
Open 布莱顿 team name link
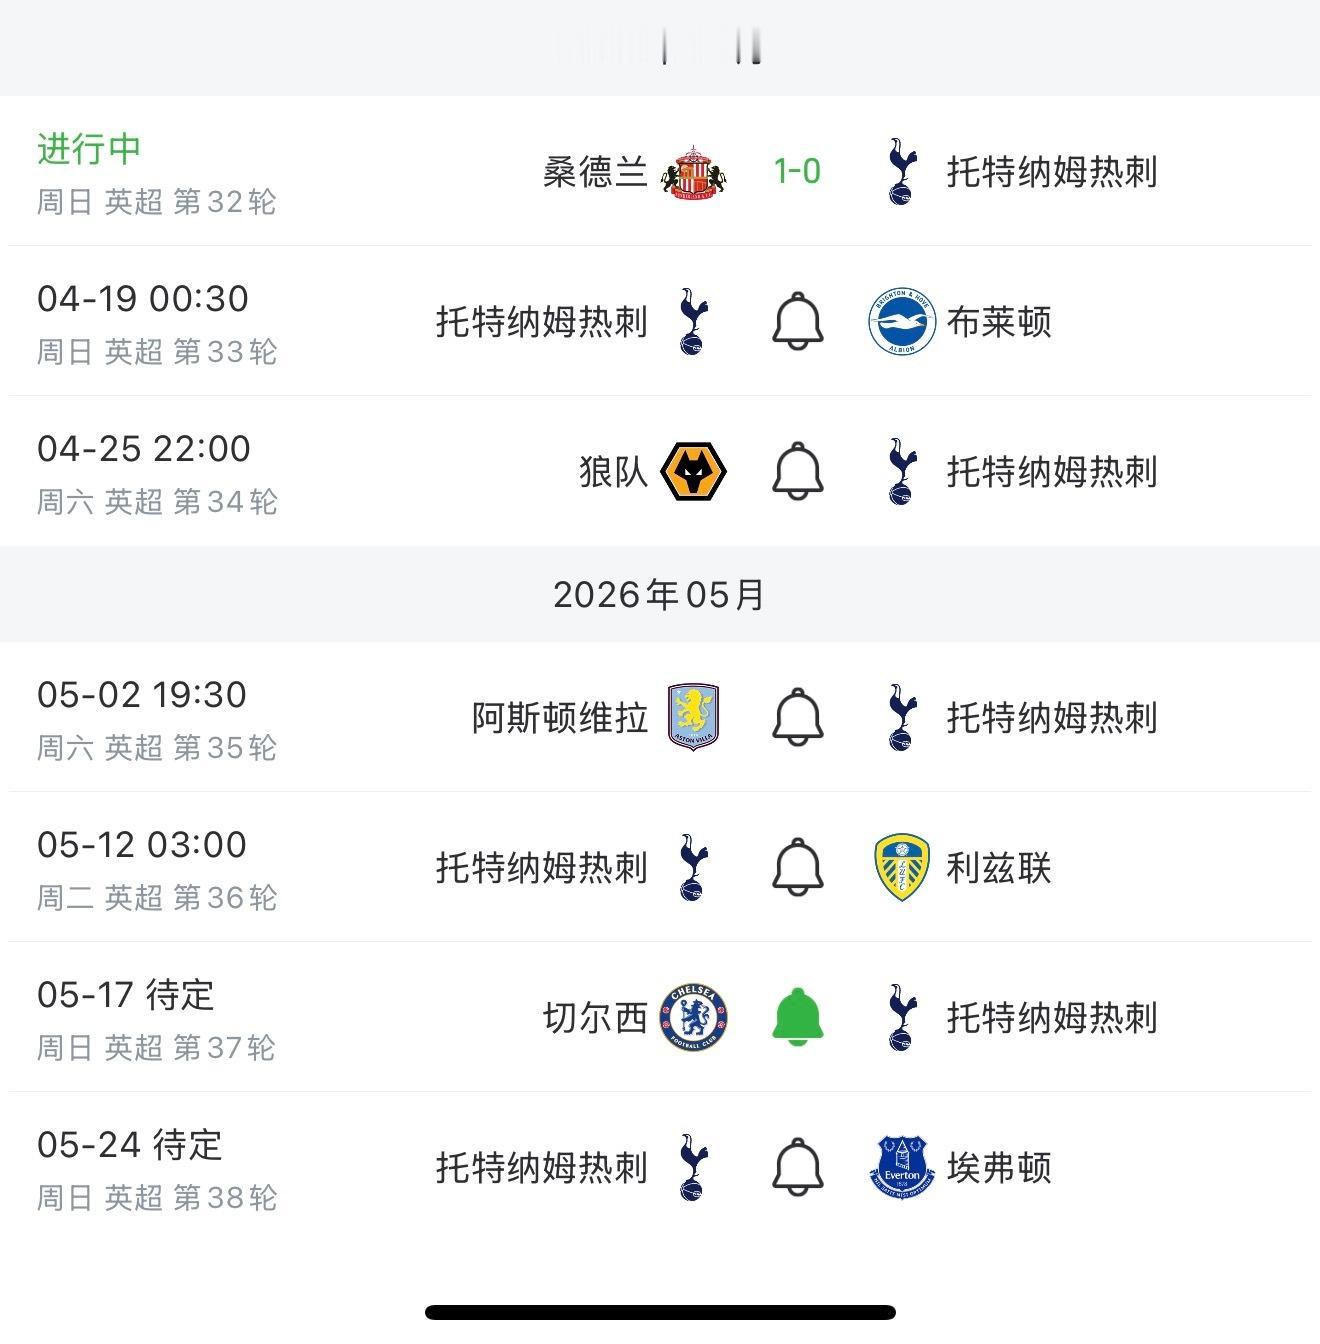click(999, 322)
